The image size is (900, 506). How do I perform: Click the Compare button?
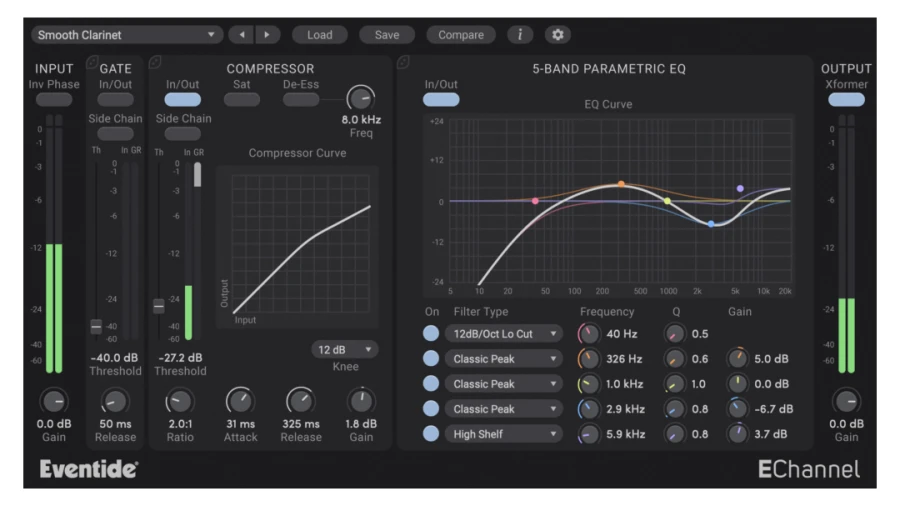pos(461,35)
